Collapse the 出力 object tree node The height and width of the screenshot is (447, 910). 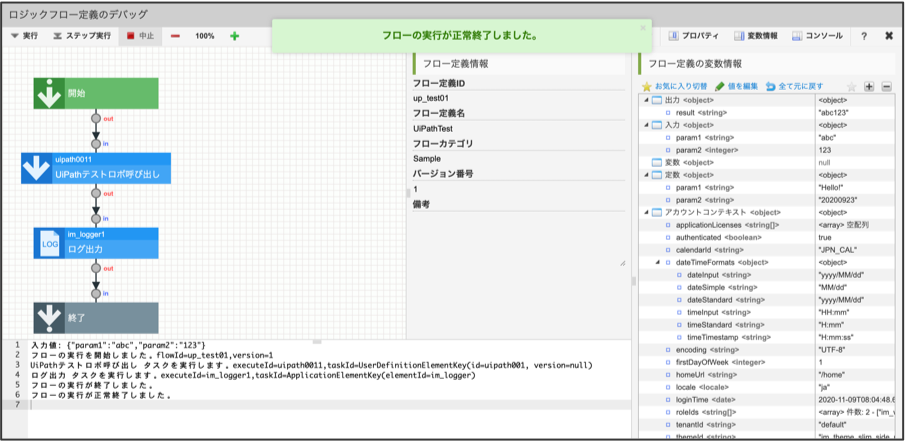click(x=645, y=101)
